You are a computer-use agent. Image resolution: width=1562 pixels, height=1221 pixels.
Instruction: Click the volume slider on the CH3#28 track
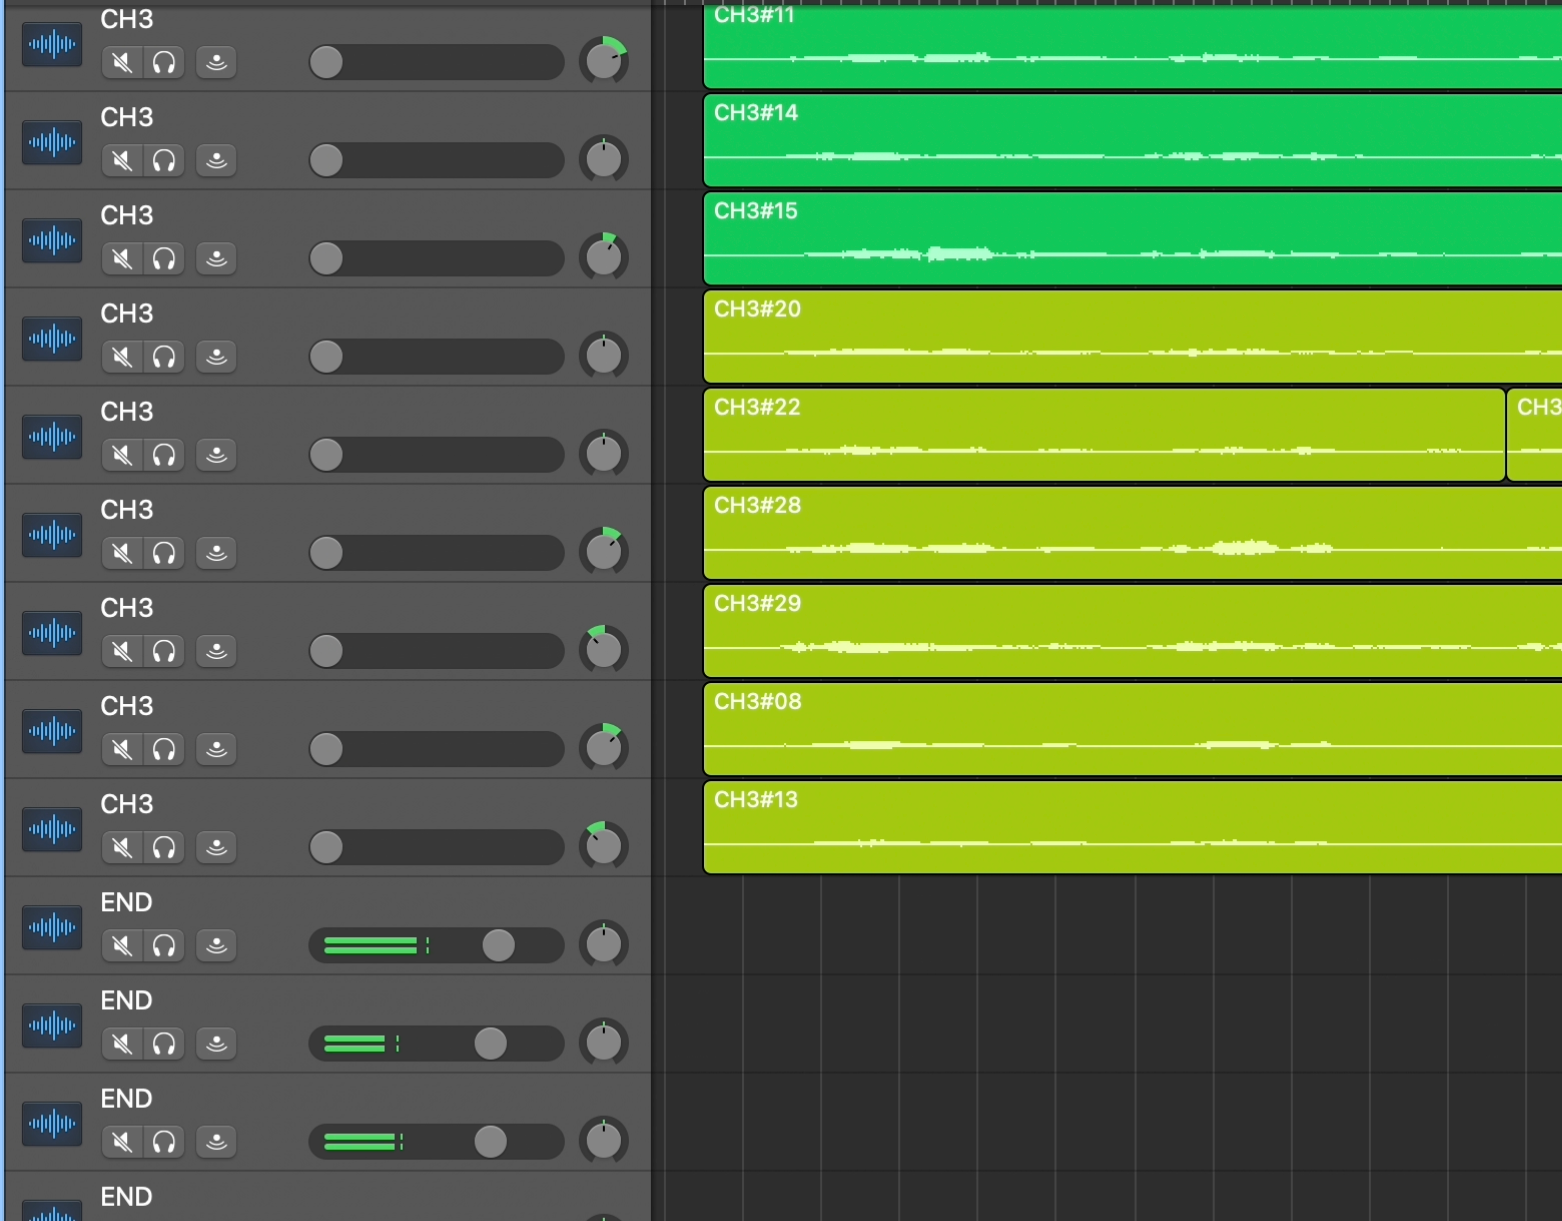click(x=436, y=552)
